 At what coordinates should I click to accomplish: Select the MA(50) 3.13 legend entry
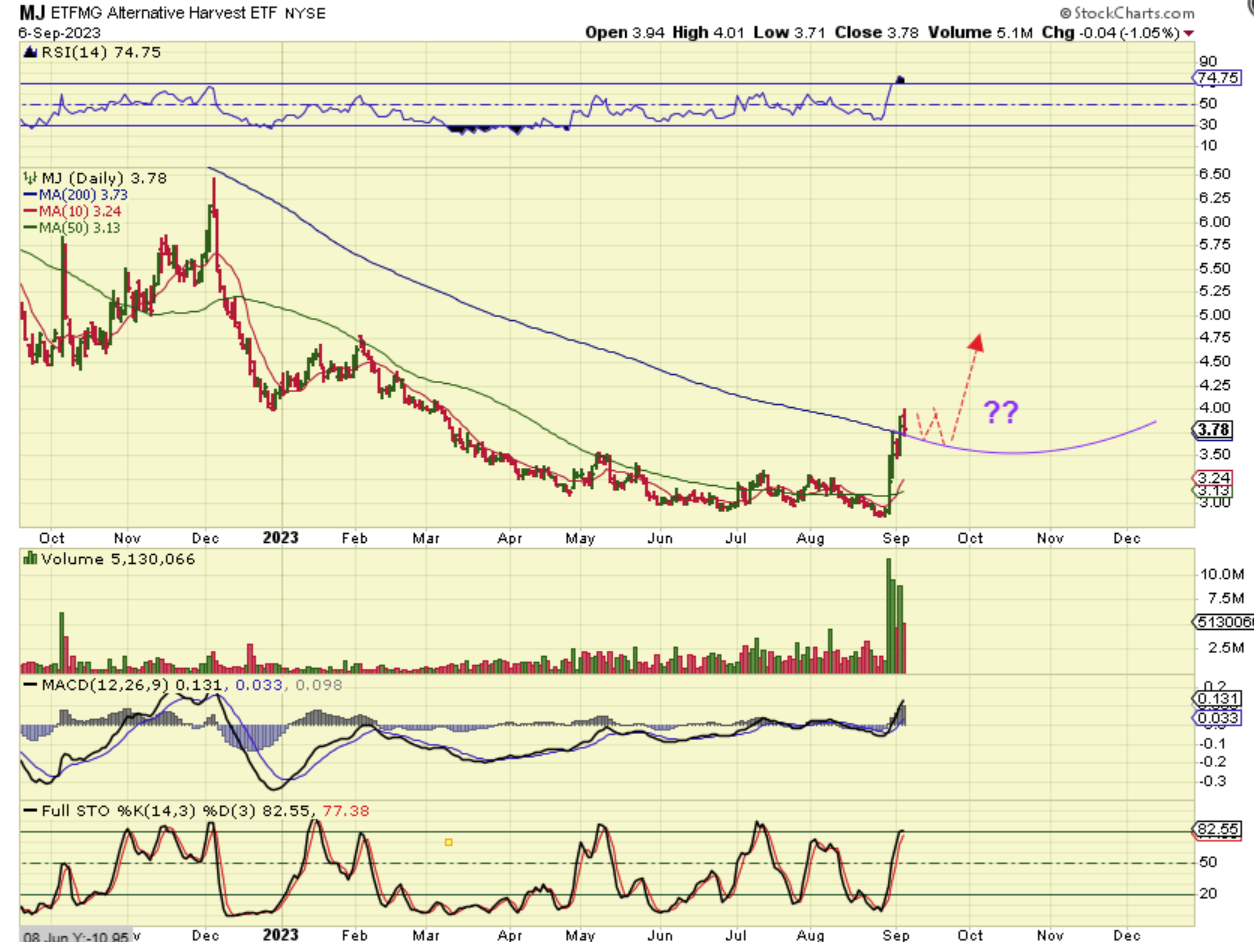70,228
